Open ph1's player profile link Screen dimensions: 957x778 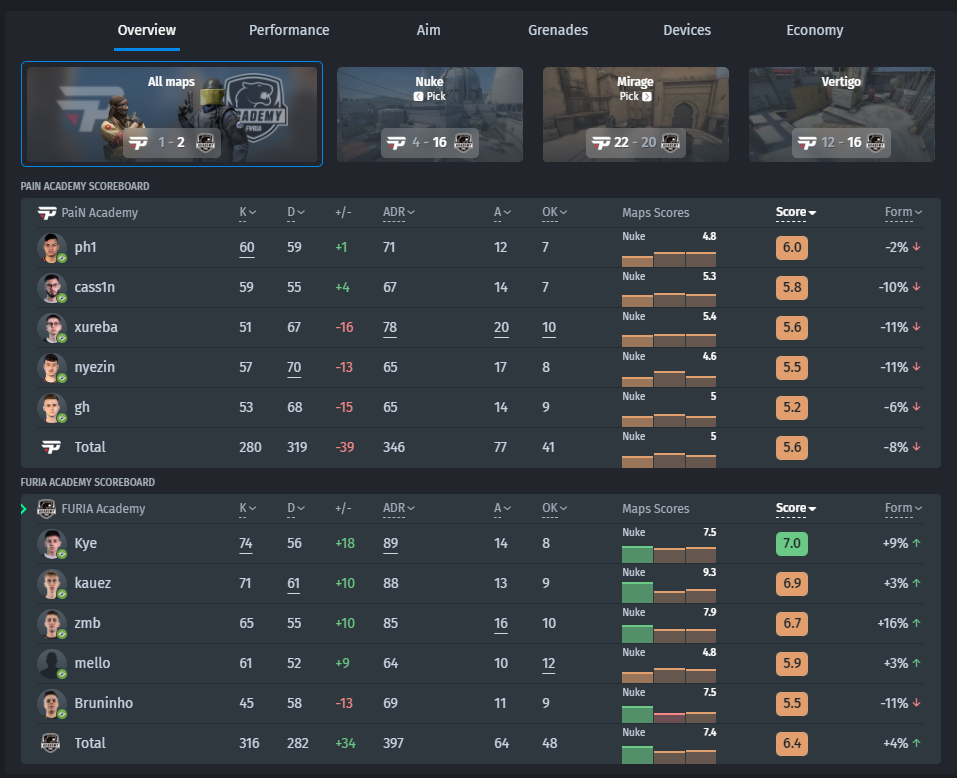click(x=85, y=248)
